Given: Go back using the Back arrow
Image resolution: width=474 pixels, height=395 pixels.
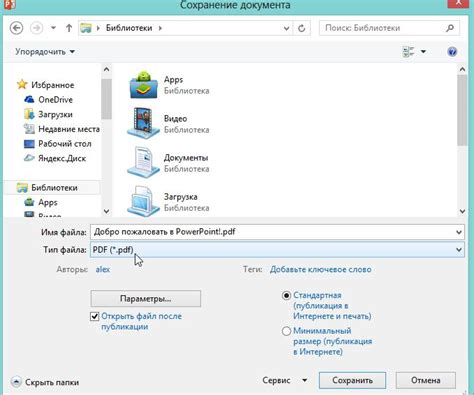Looking at the screenshot, I should coord(16,28).
